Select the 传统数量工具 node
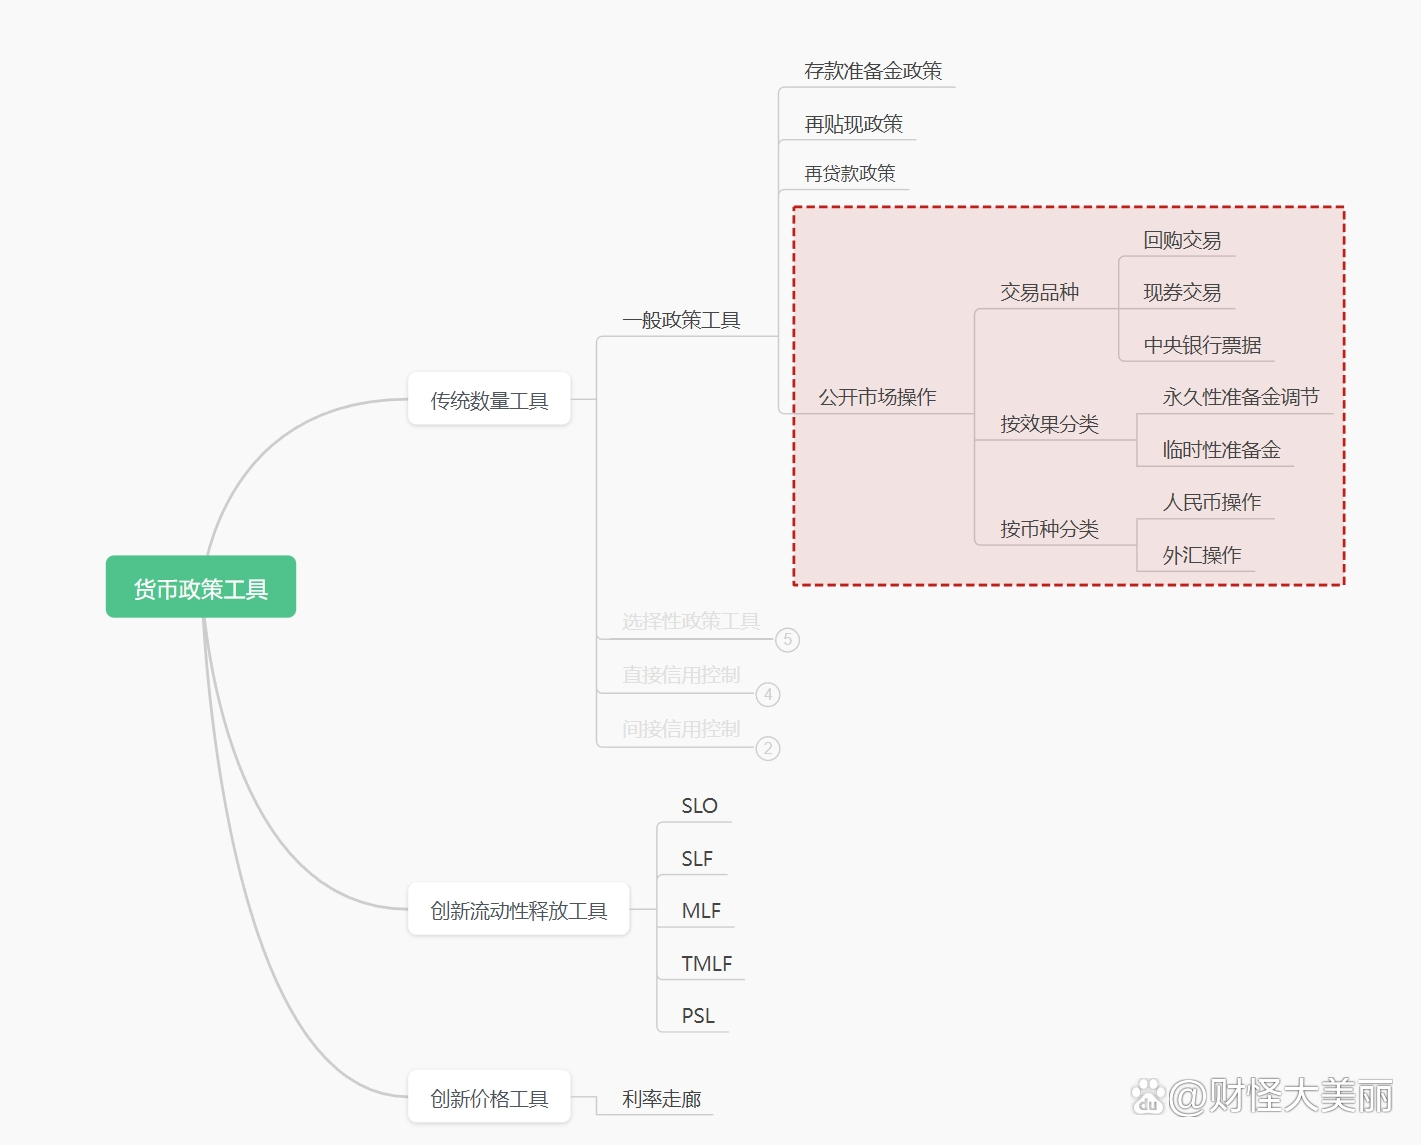The image size is (1421, 1145). (489, 399)
